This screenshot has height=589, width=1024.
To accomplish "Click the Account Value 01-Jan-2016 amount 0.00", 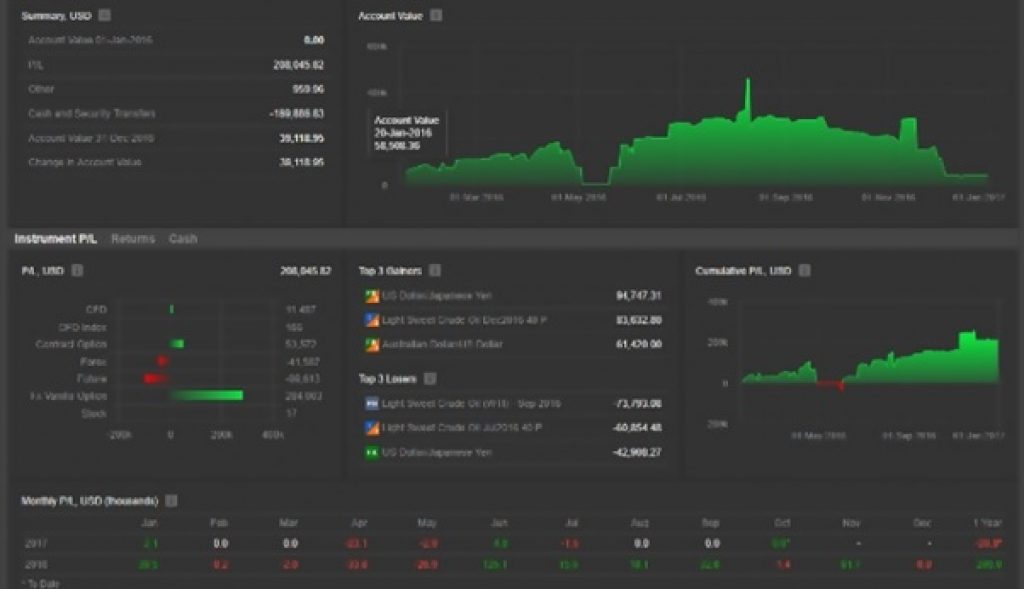I will coord(313,40).
